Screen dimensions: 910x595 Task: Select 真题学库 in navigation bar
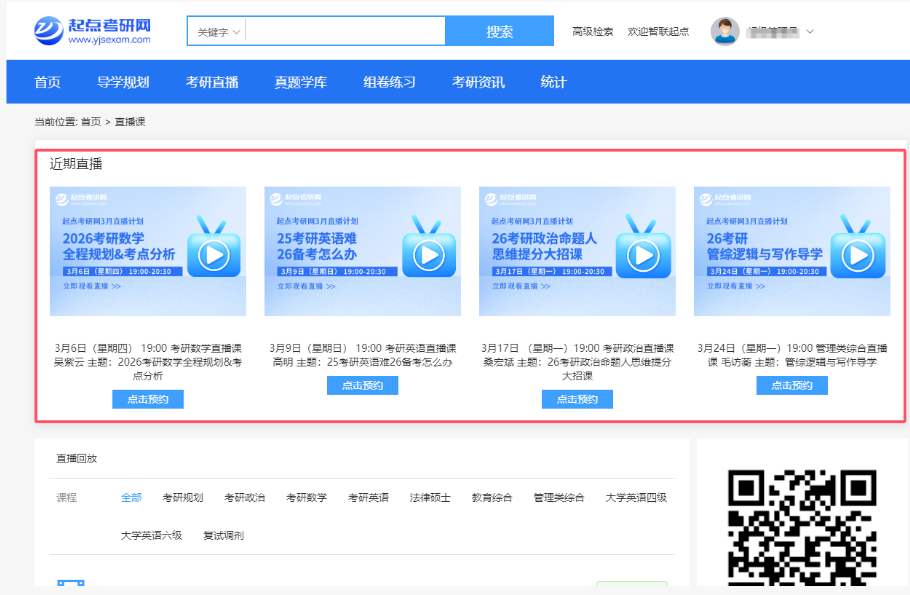(x=301, y=82)
